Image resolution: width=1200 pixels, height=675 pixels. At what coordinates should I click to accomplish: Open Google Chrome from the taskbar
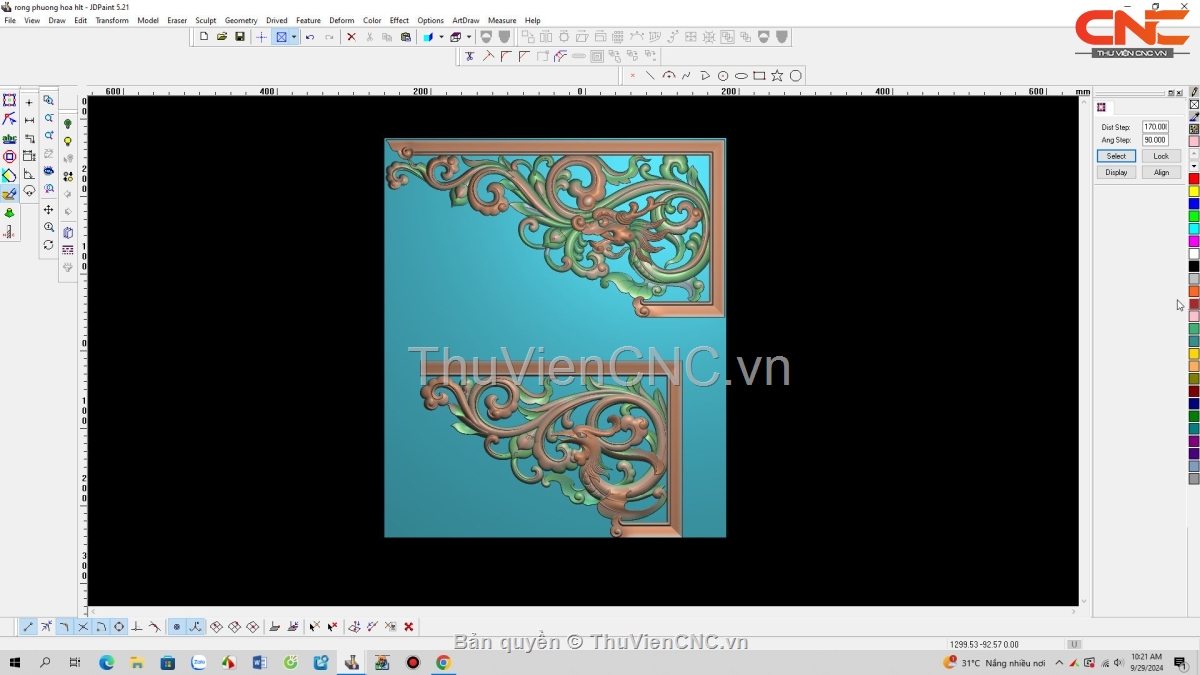443,663
